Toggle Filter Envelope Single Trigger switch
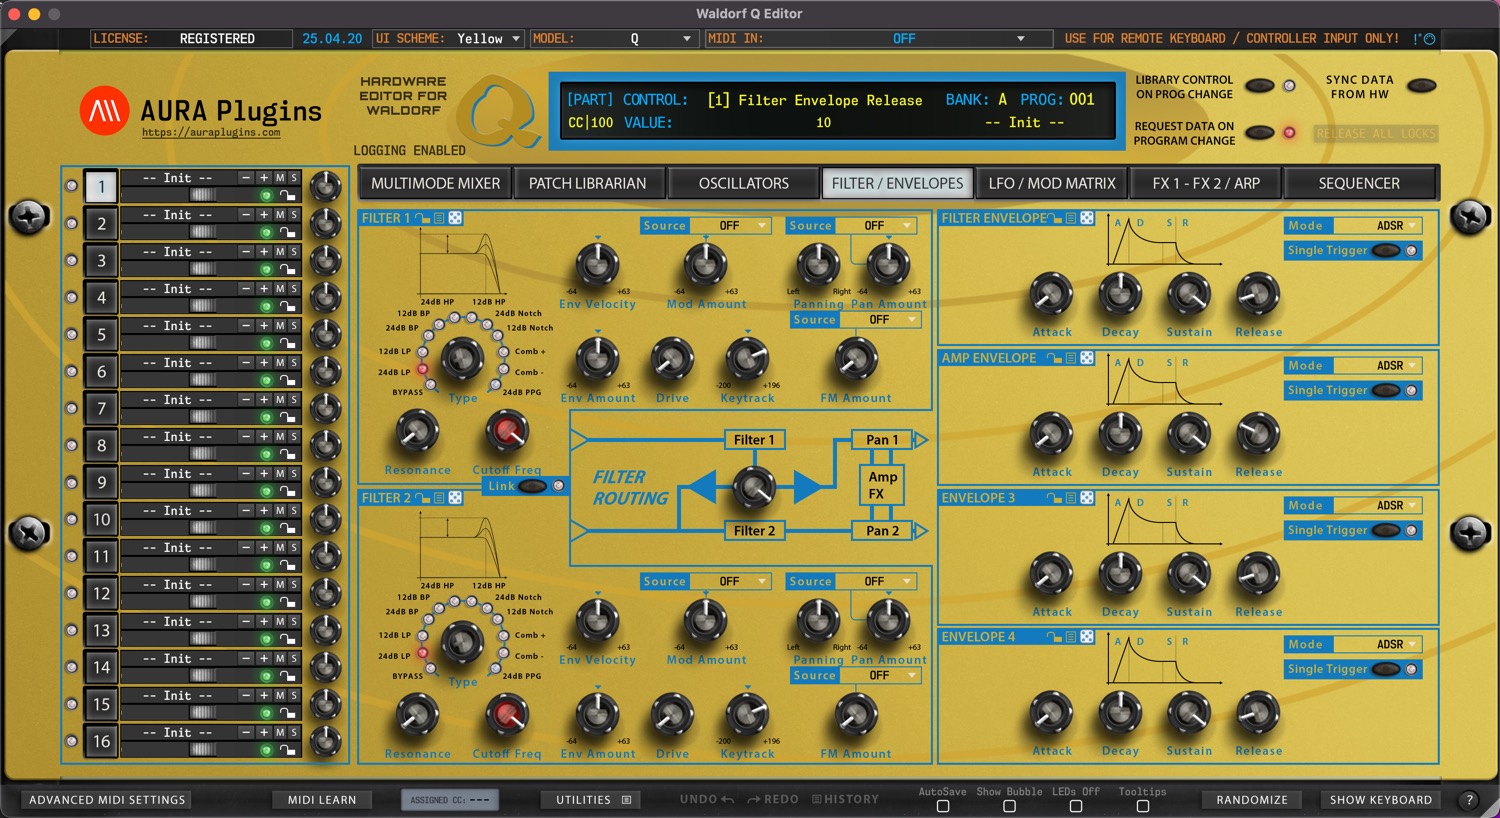Image resolution: width=1500 pixels, height=818 pixels. 1386,250
